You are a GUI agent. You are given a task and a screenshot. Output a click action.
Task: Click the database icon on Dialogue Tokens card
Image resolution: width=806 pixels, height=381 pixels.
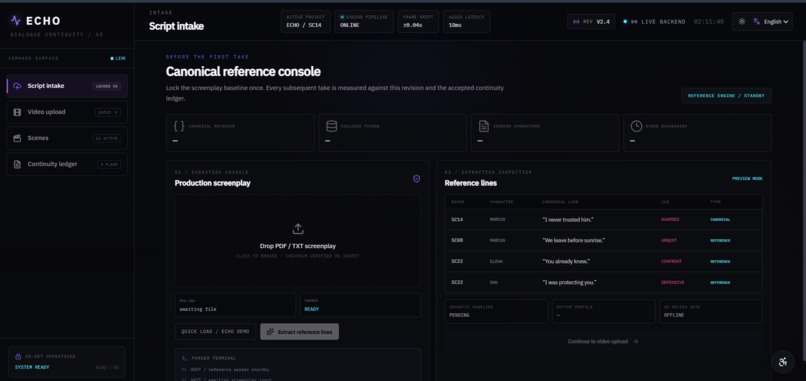331,126
